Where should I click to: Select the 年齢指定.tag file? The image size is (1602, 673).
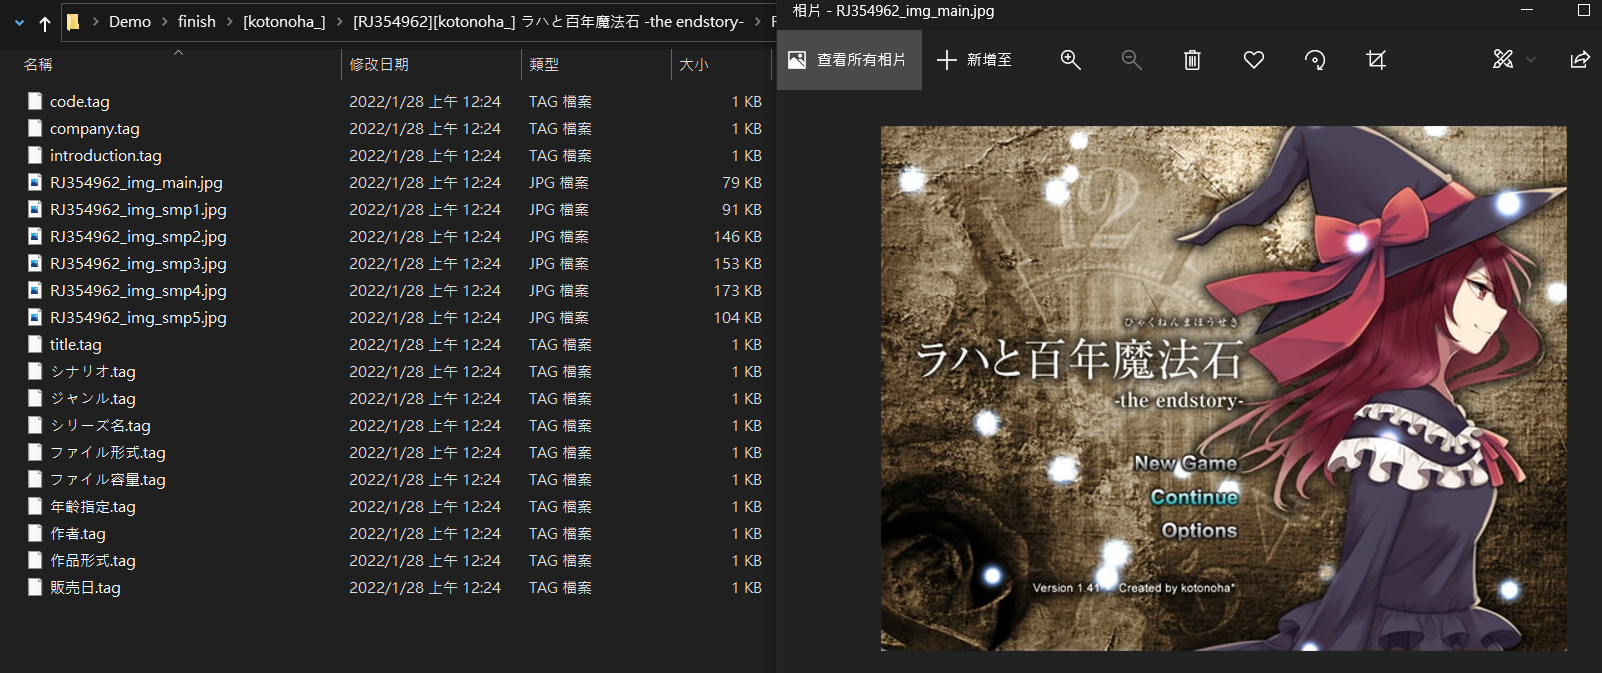tap(93, 506)
